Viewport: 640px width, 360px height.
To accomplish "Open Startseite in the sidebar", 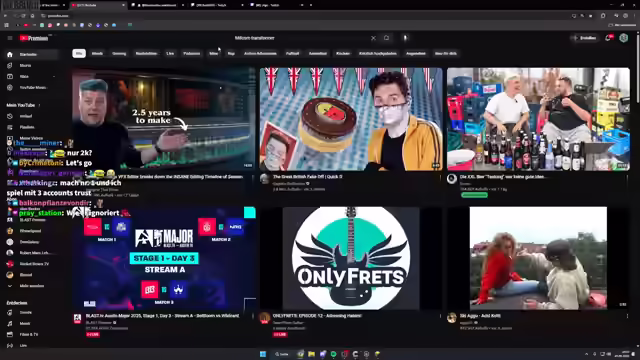I will click(x=31, y=54).
